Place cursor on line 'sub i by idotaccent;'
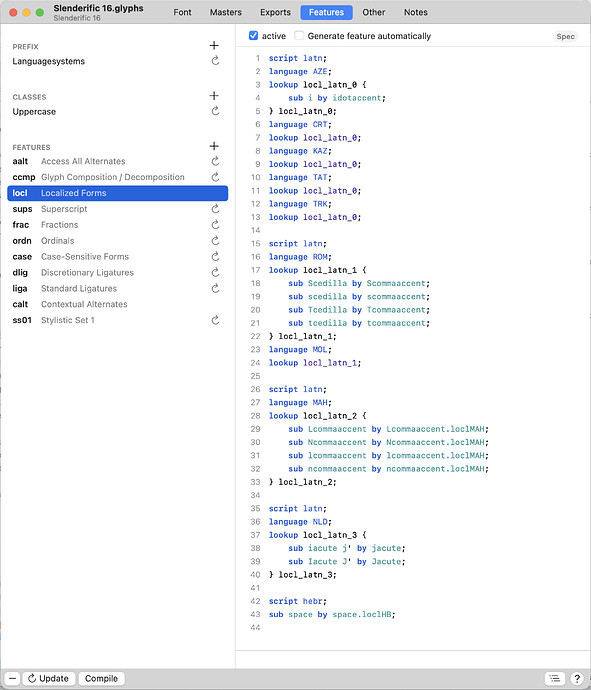591x690 pixels. point(337,98)
